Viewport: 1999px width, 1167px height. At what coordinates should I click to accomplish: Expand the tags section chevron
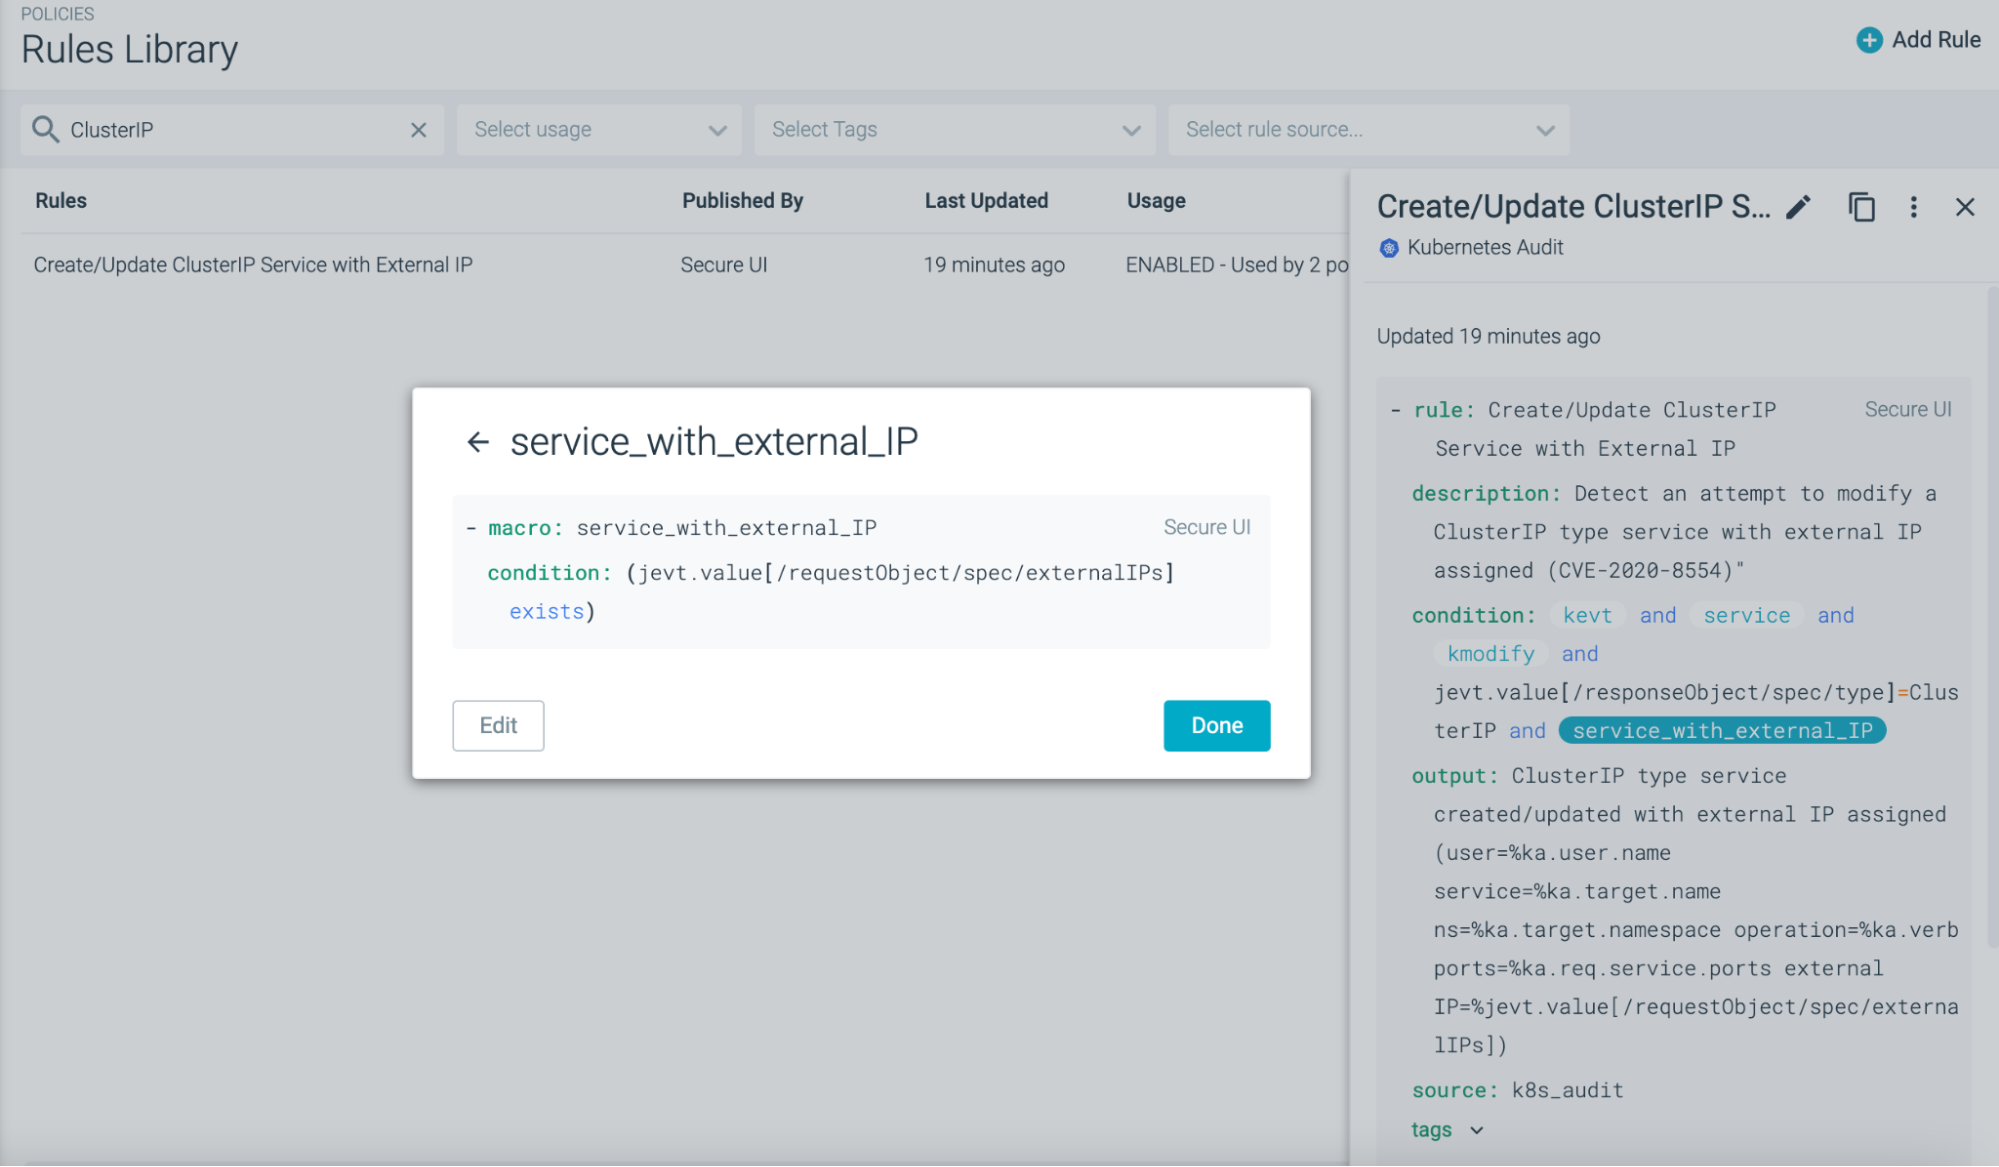[x=1476, y=1131]
